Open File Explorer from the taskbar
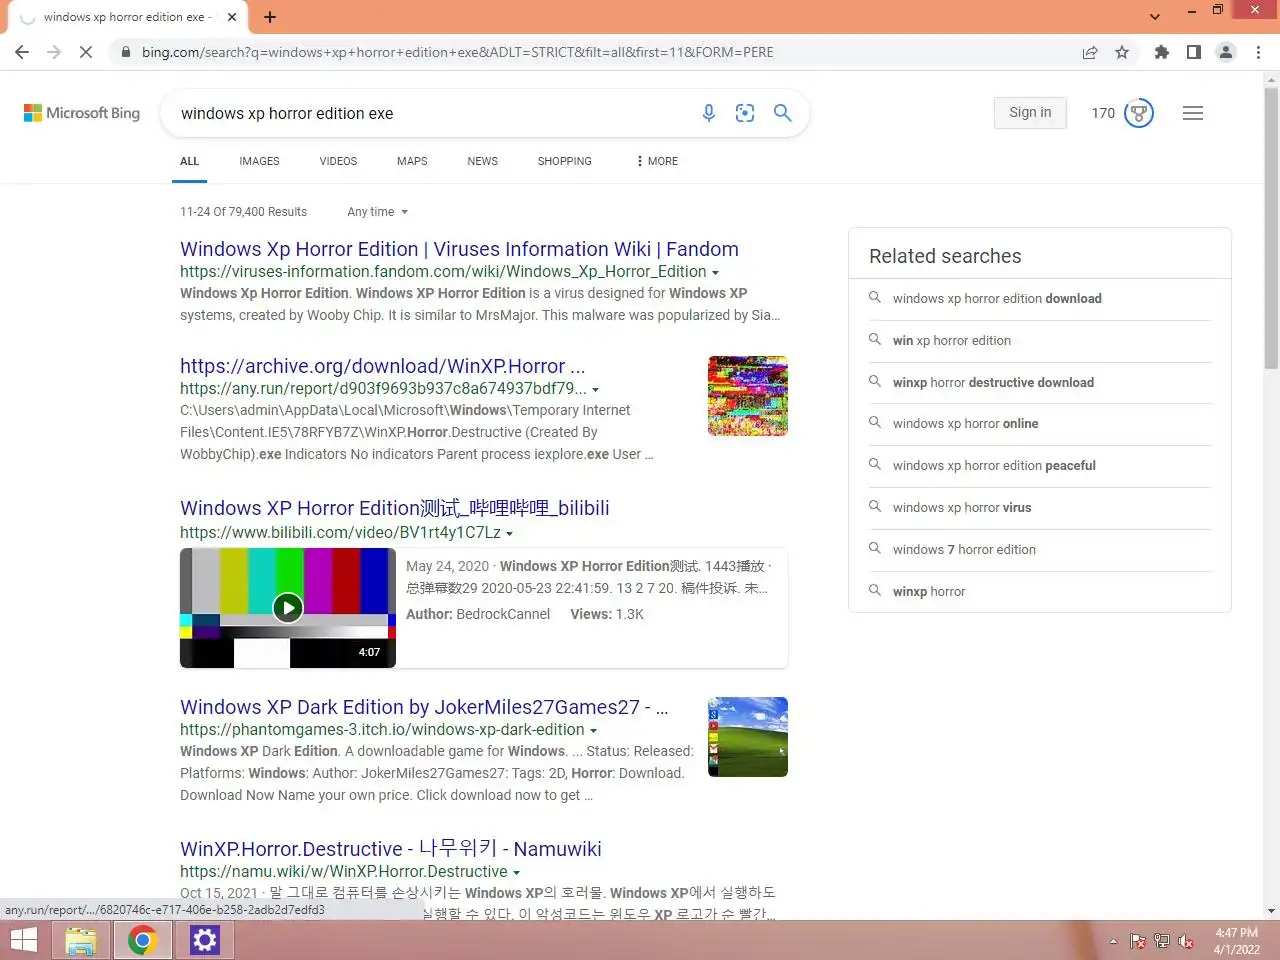Screen dimensions: 1280x960 pos(81,940)
